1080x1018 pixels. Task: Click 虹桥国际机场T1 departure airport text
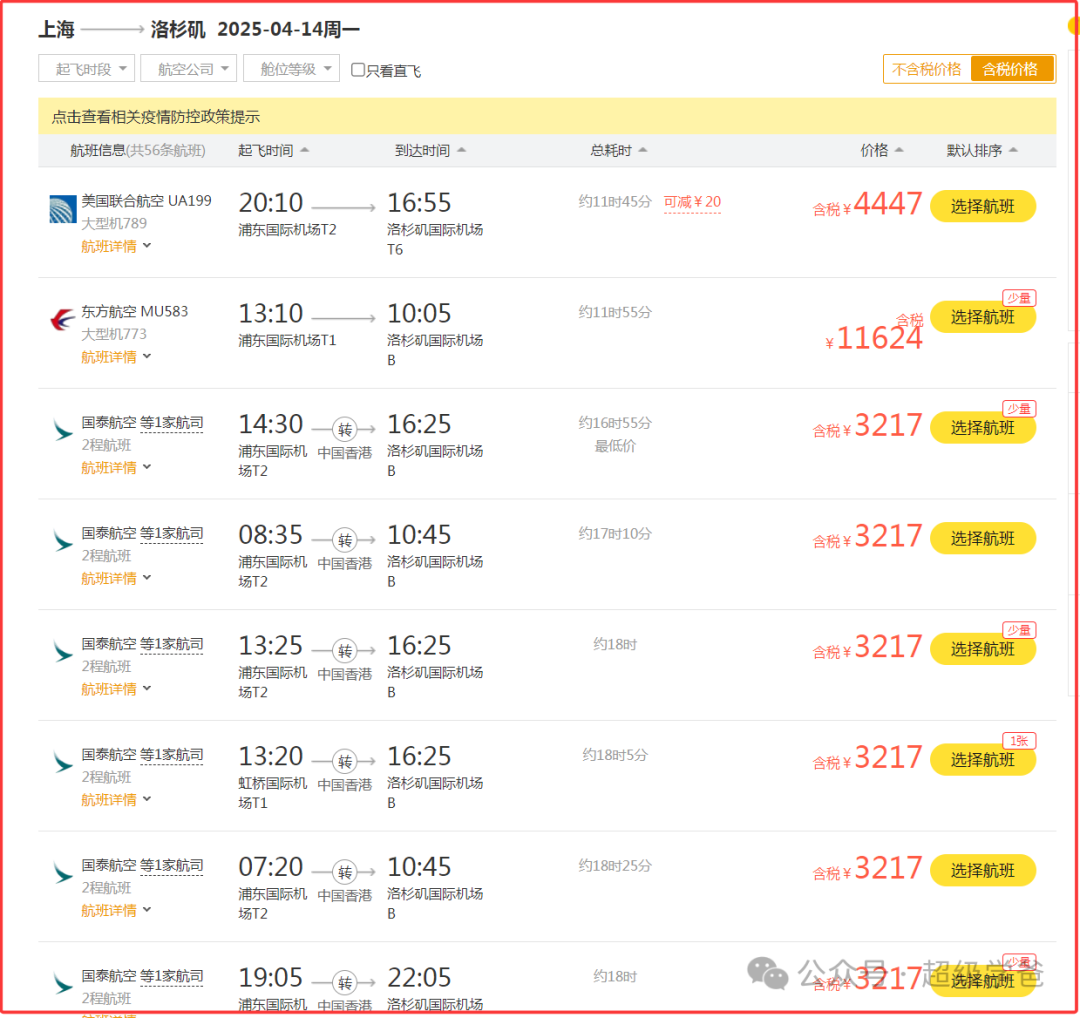(x=273, y=793)
